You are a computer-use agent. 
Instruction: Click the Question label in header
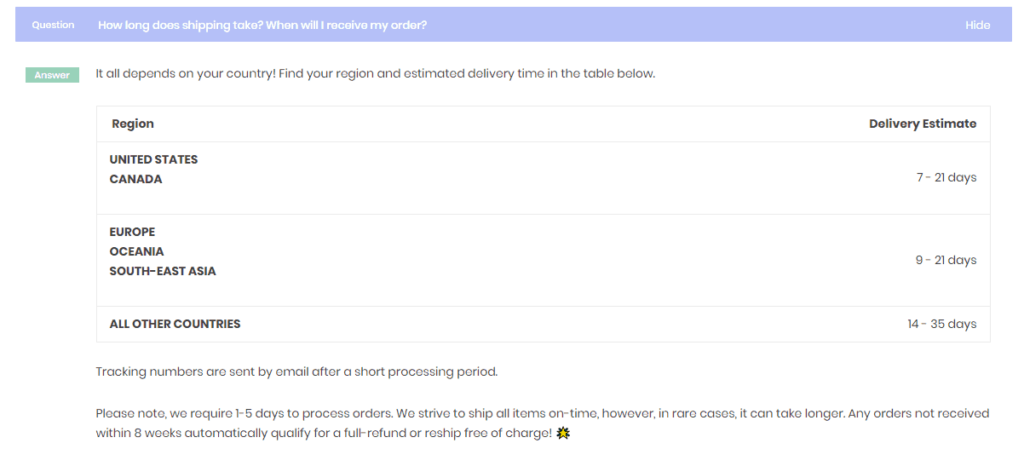tap(53, 25)
